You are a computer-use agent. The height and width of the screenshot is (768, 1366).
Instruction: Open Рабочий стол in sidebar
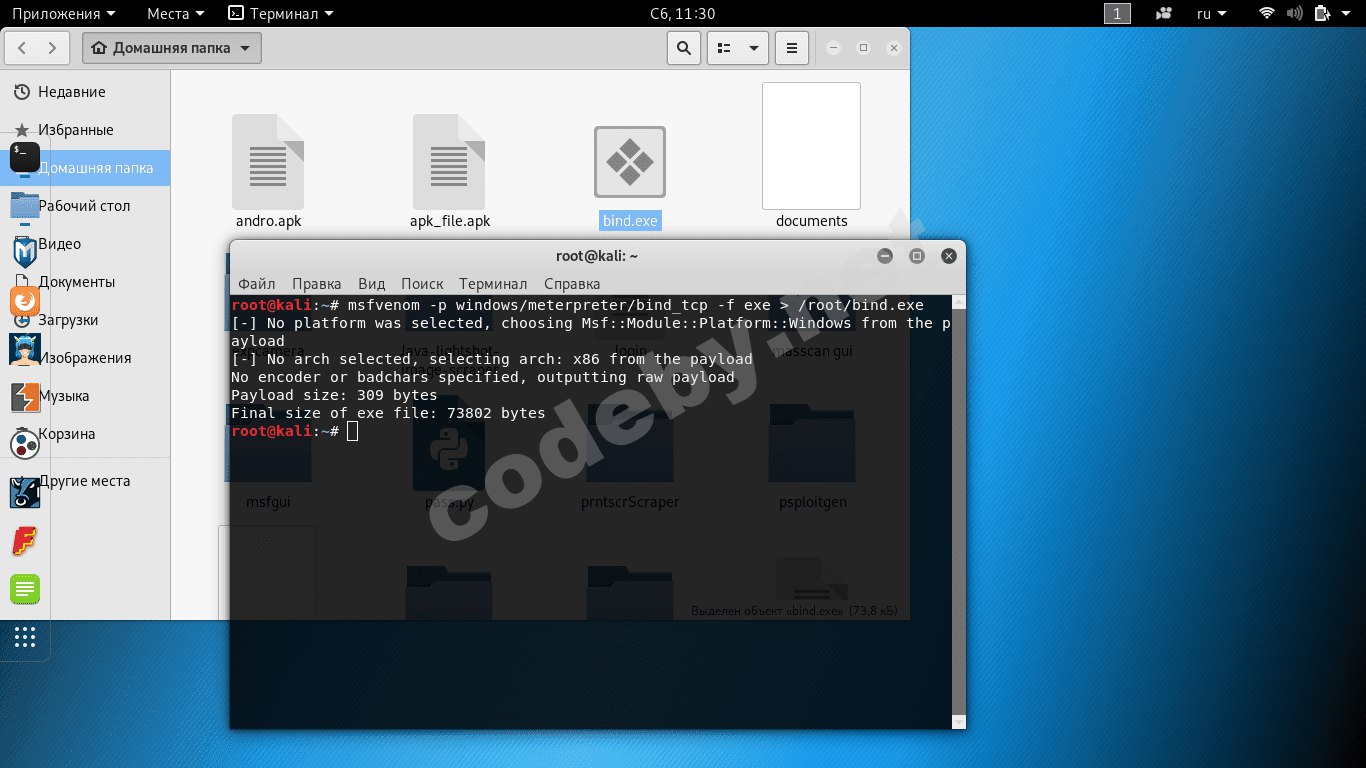tap(86, 206)
